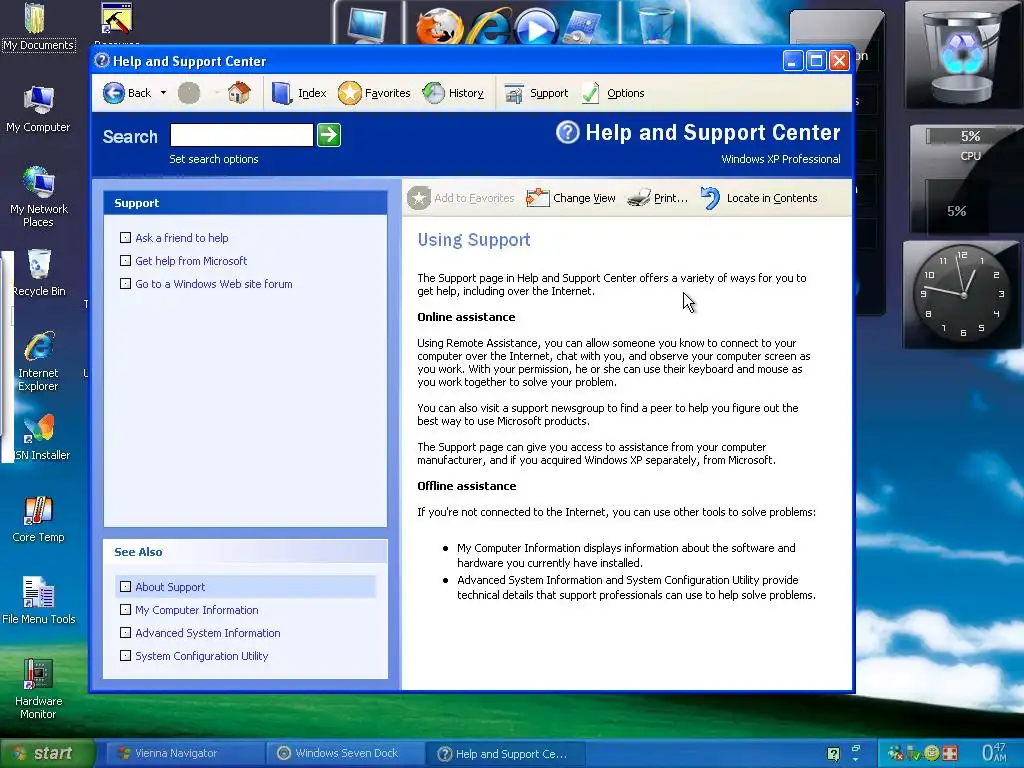Click the See Also panel header
Image resolution: width=1024 pixels, height=768 pixels.
(246, 552)
